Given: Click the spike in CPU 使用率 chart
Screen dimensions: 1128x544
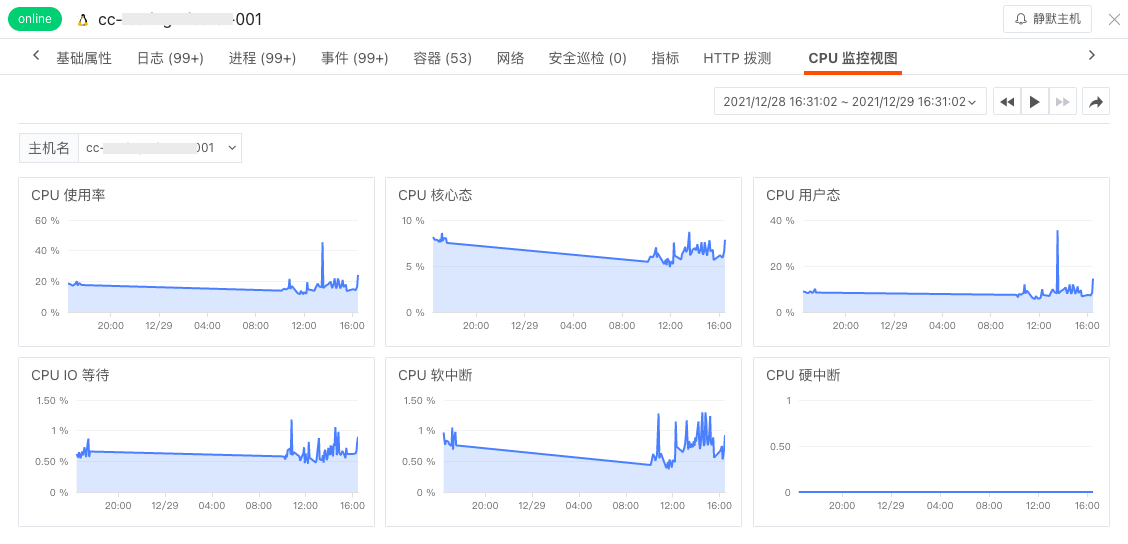Looking at the screenshot, I should tap(322, 243).
